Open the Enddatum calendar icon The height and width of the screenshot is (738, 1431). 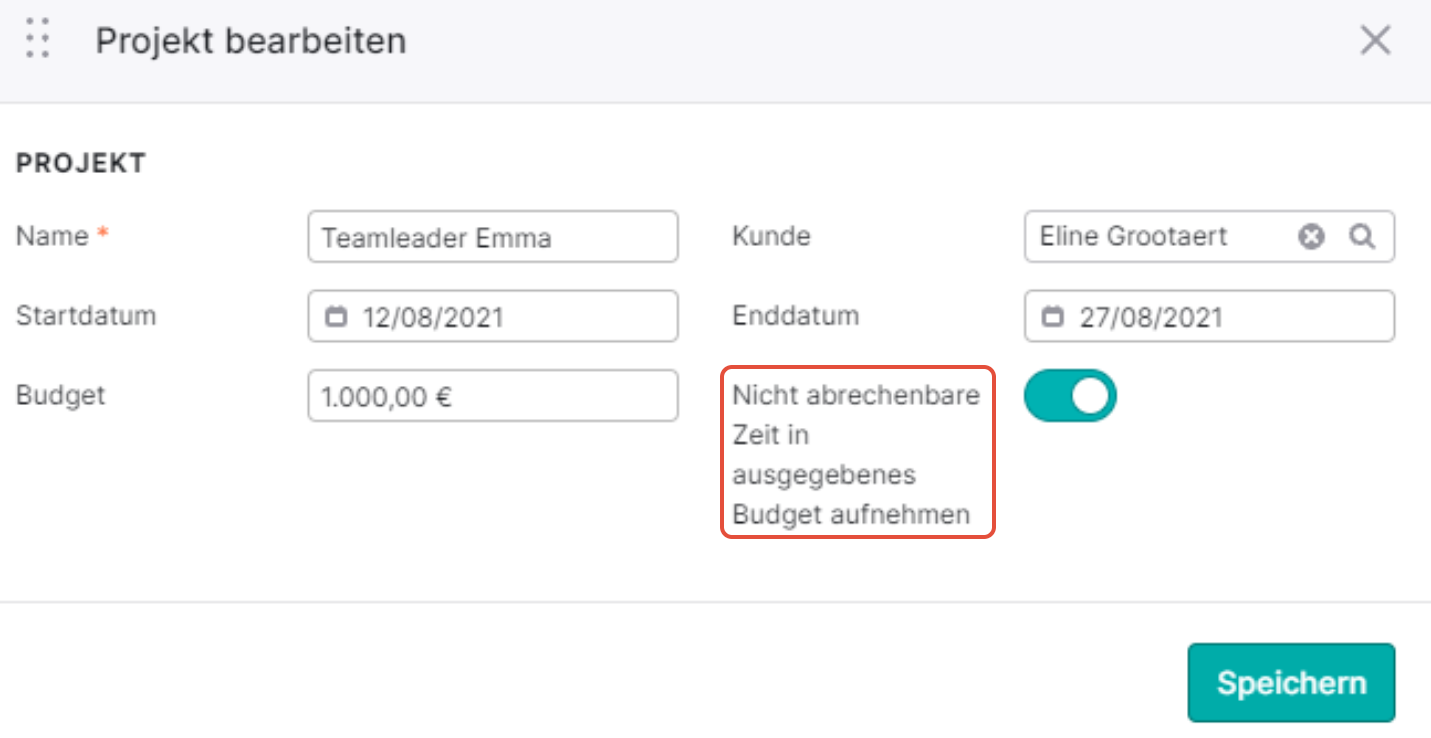(1053, 317)
